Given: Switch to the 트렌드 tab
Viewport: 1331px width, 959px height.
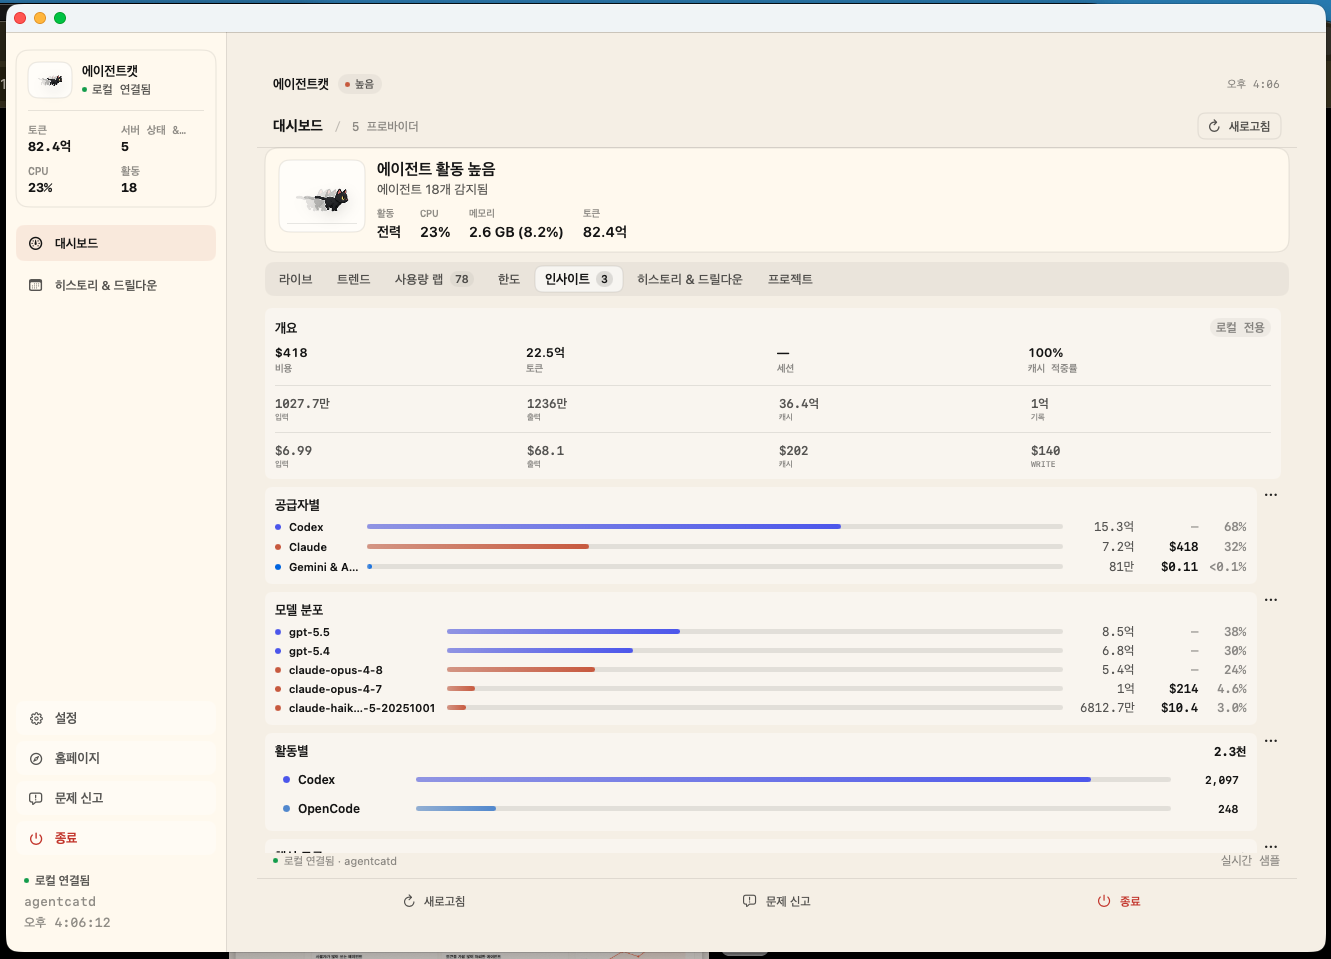Looking at the screenshot, I should (x=353, y=279).
